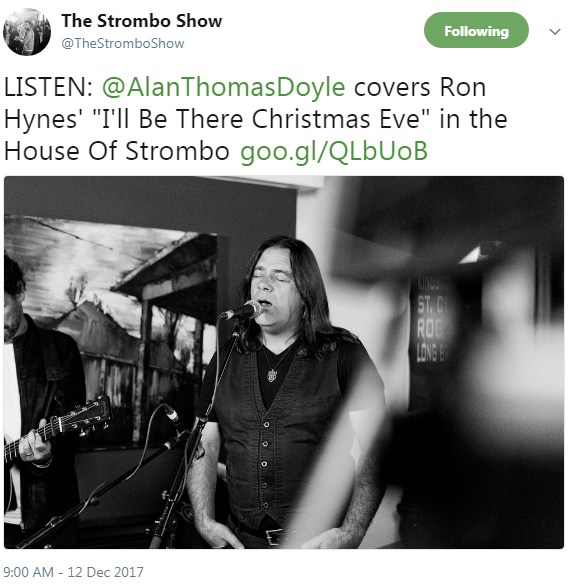Open The Strombo Show display name
Image resolution: width=571 pixels, height=584 pixels.
(x=142, y=21)
